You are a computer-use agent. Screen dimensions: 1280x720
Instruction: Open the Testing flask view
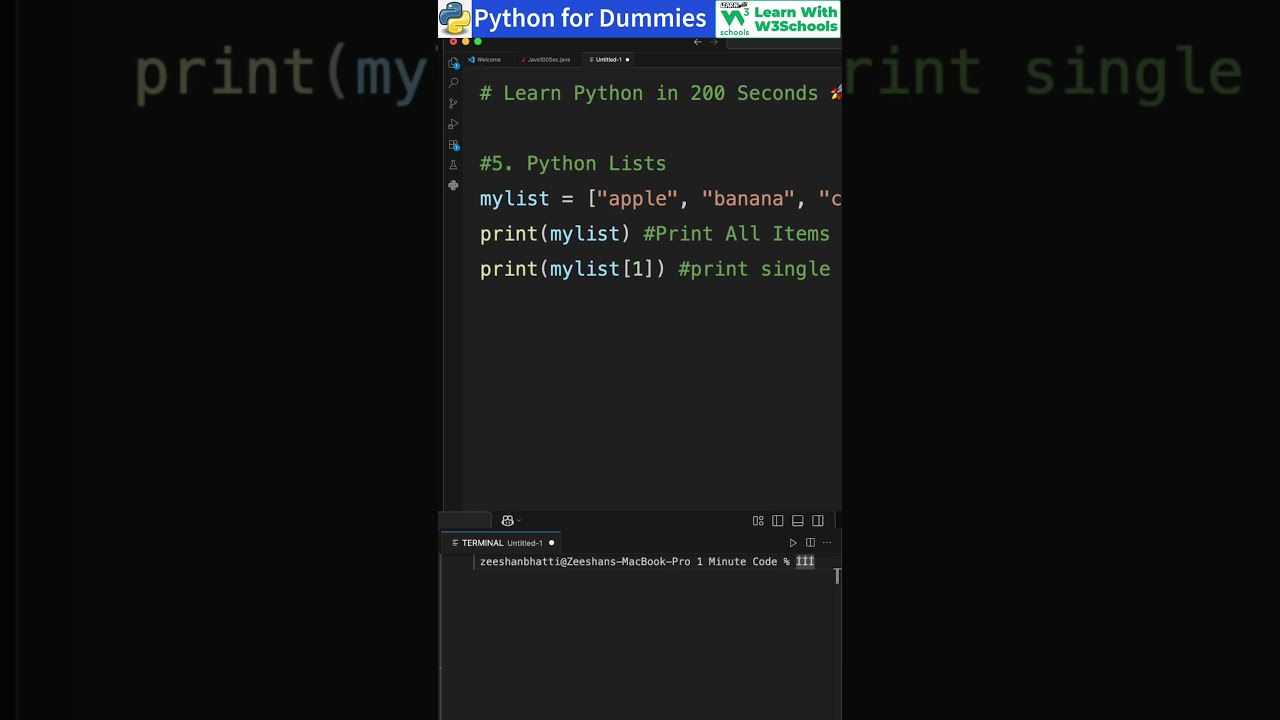[453, 165]
